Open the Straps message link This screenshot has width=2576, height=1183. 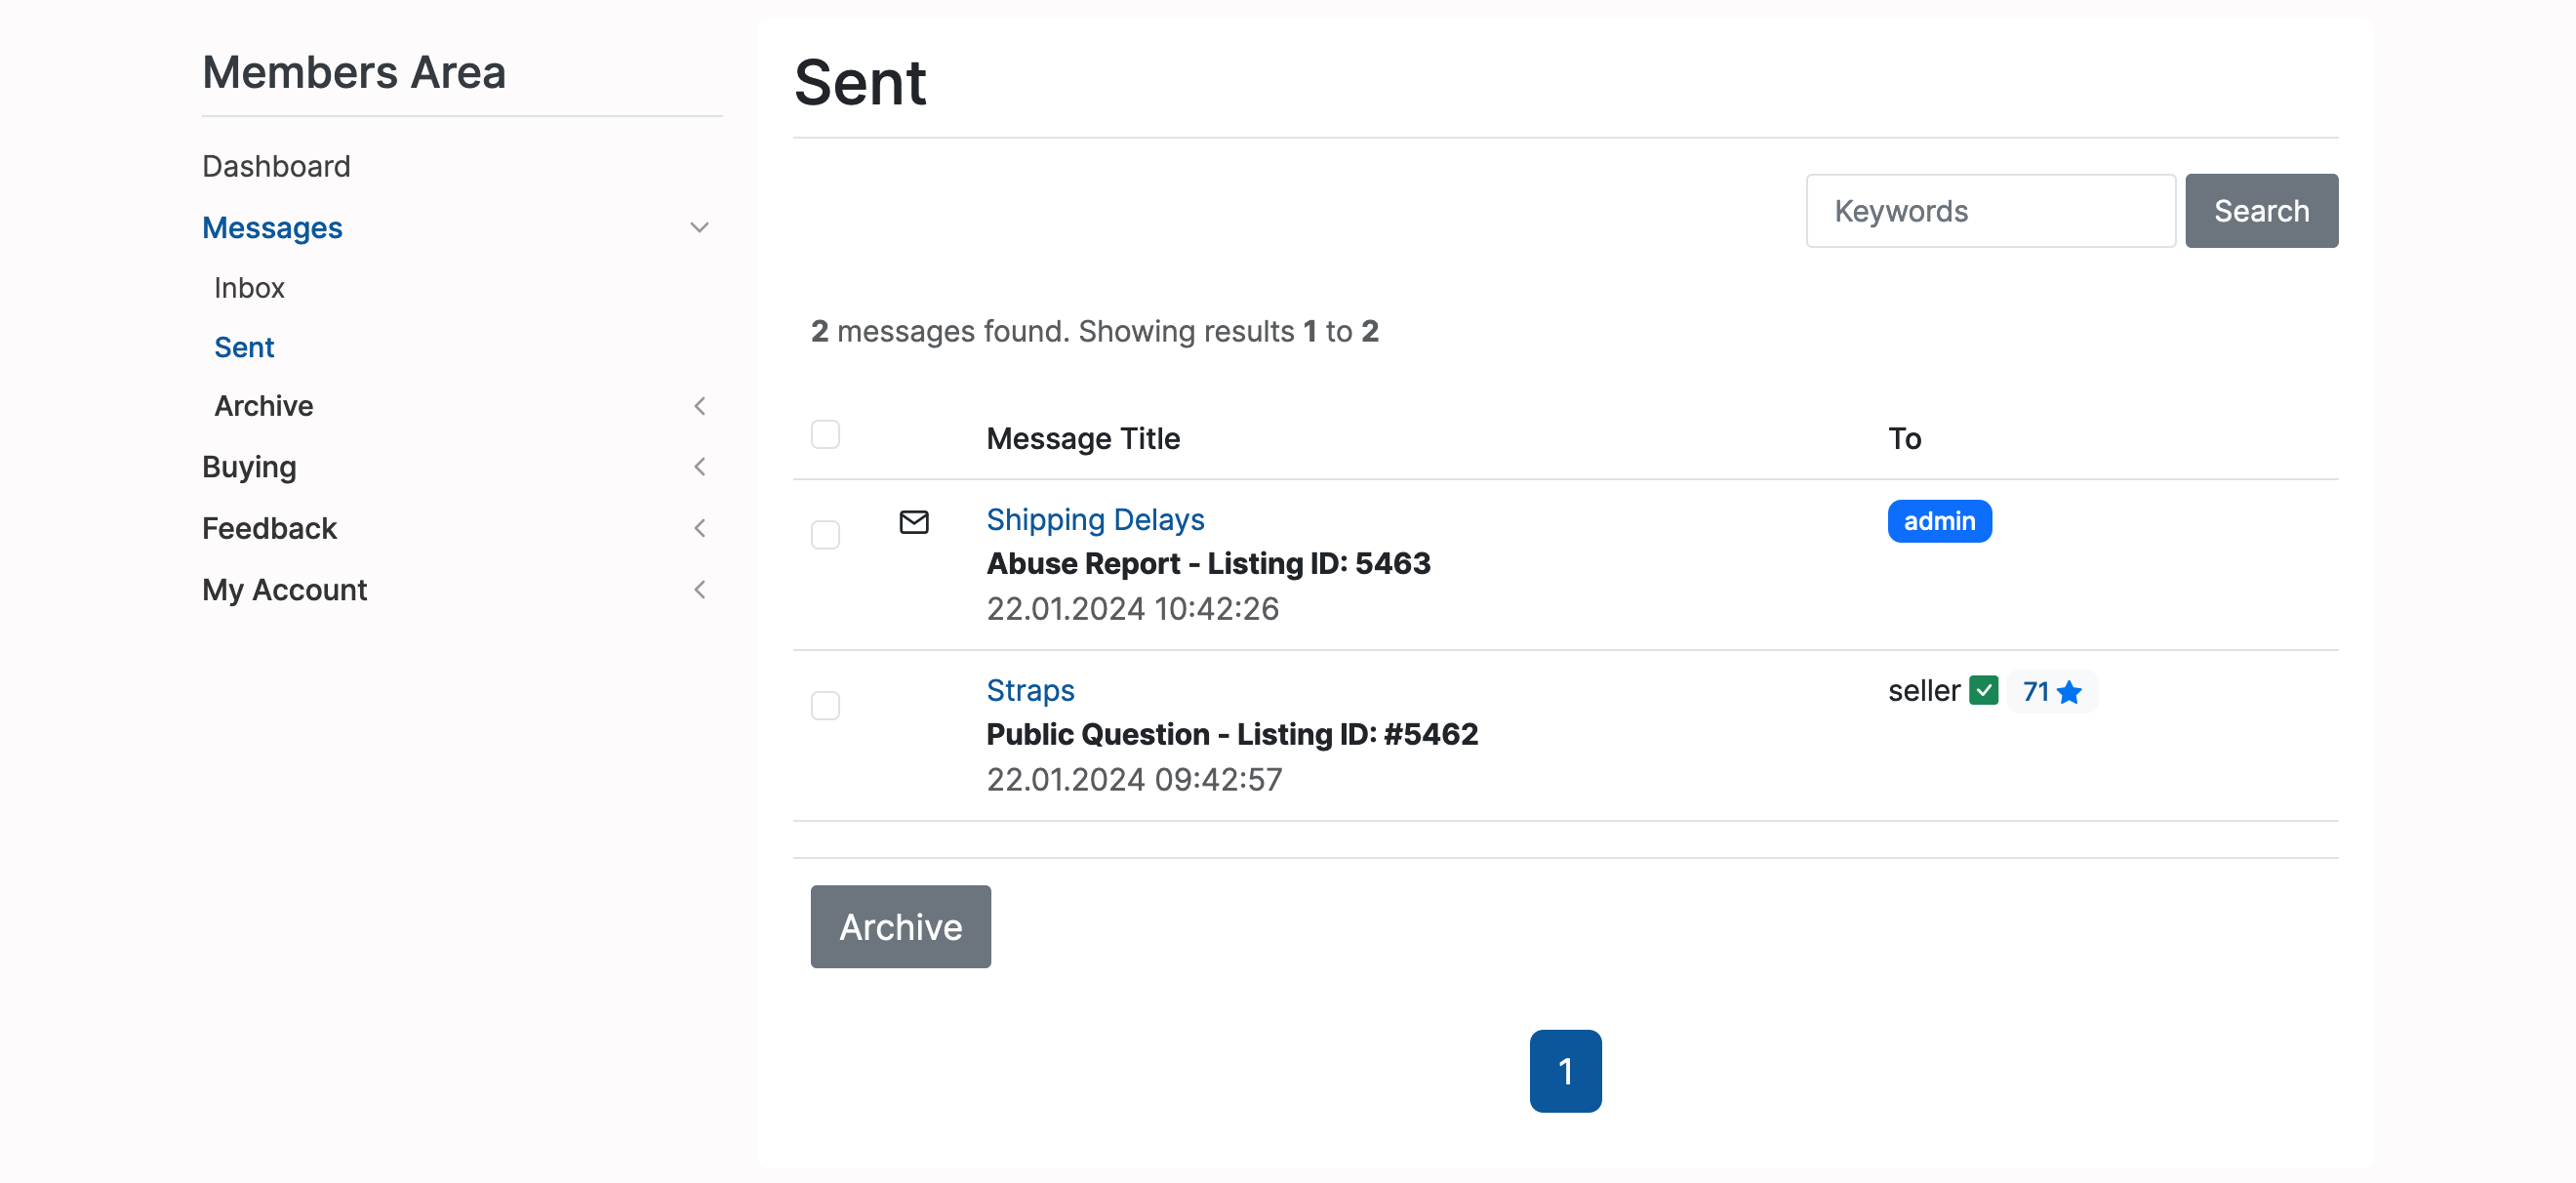[x=1030, y=690]
